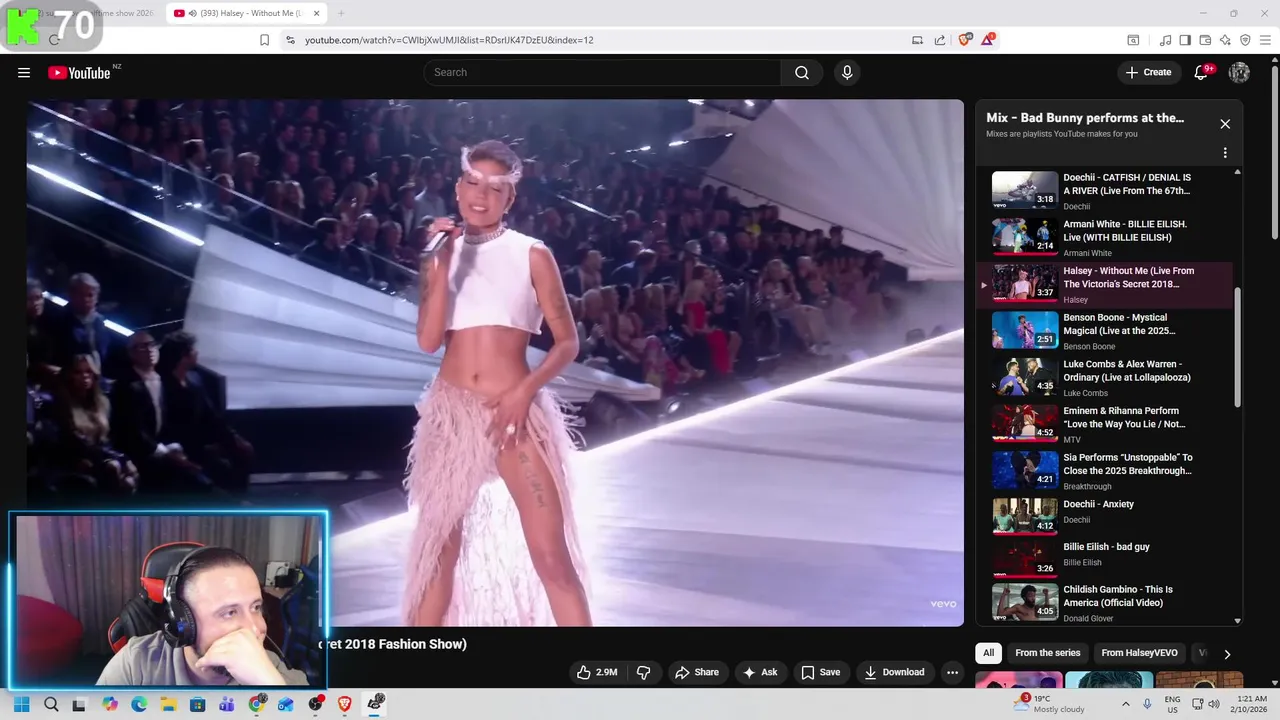Viewport: 1280px width, 720px height.
Task: Open the account avatar menu
Action: (1239, 72)
